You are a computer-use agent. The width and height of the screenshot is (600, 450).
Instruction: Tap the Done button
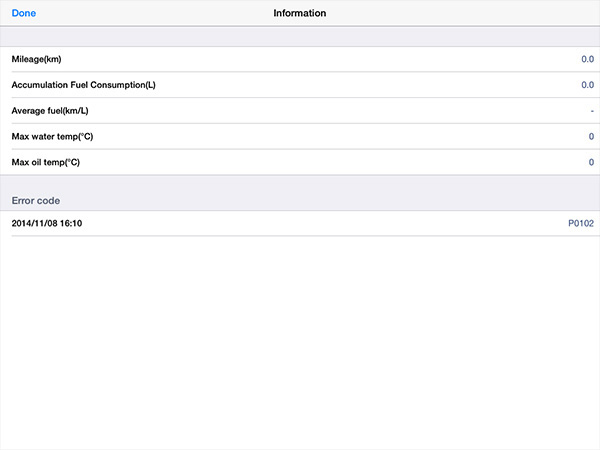(24, 13)
